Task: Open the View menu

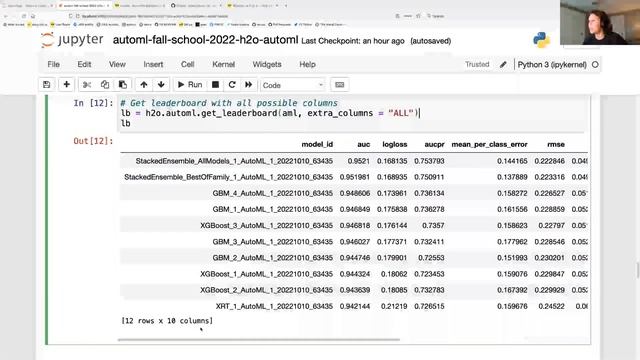Action: coord(117,64)
